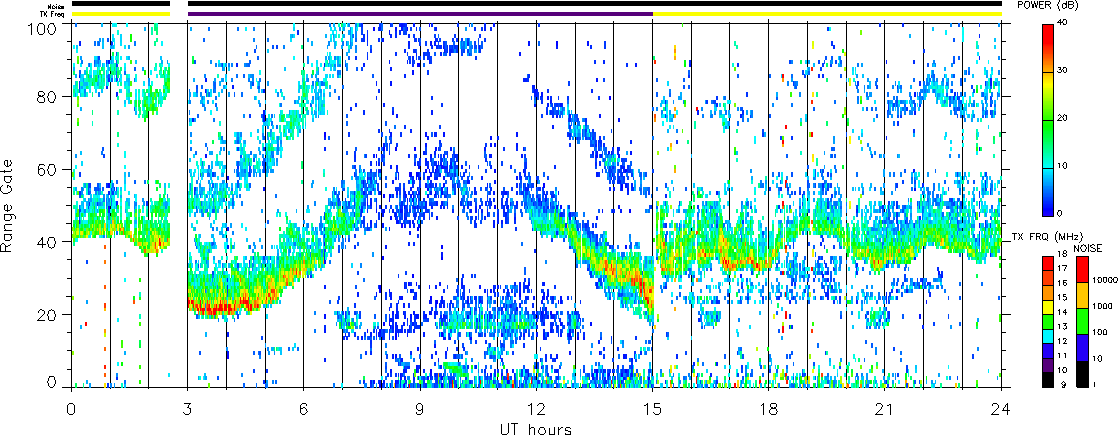Viewport: 1118px width, 435px height.
Task: Pick the green band of POWER colour bar
Action: [1048, 143]
